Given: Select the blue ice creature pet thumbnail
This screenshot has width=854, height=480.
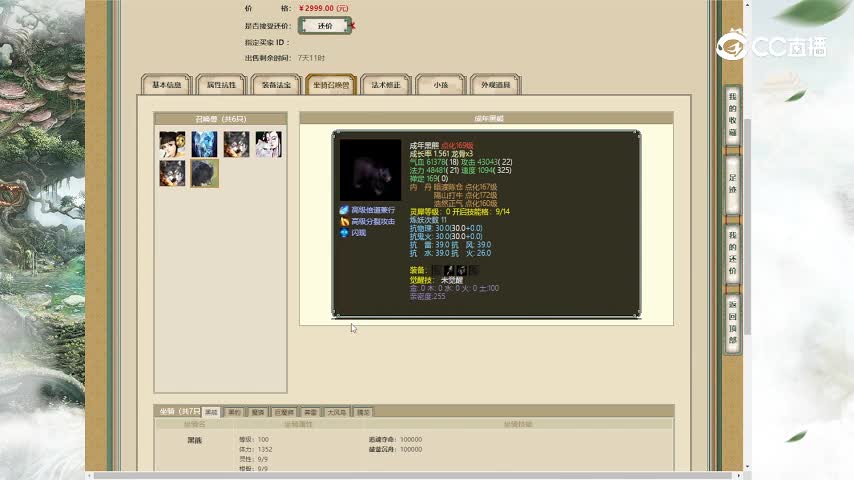Looking at the screenshot, I should tap(204, 144).
